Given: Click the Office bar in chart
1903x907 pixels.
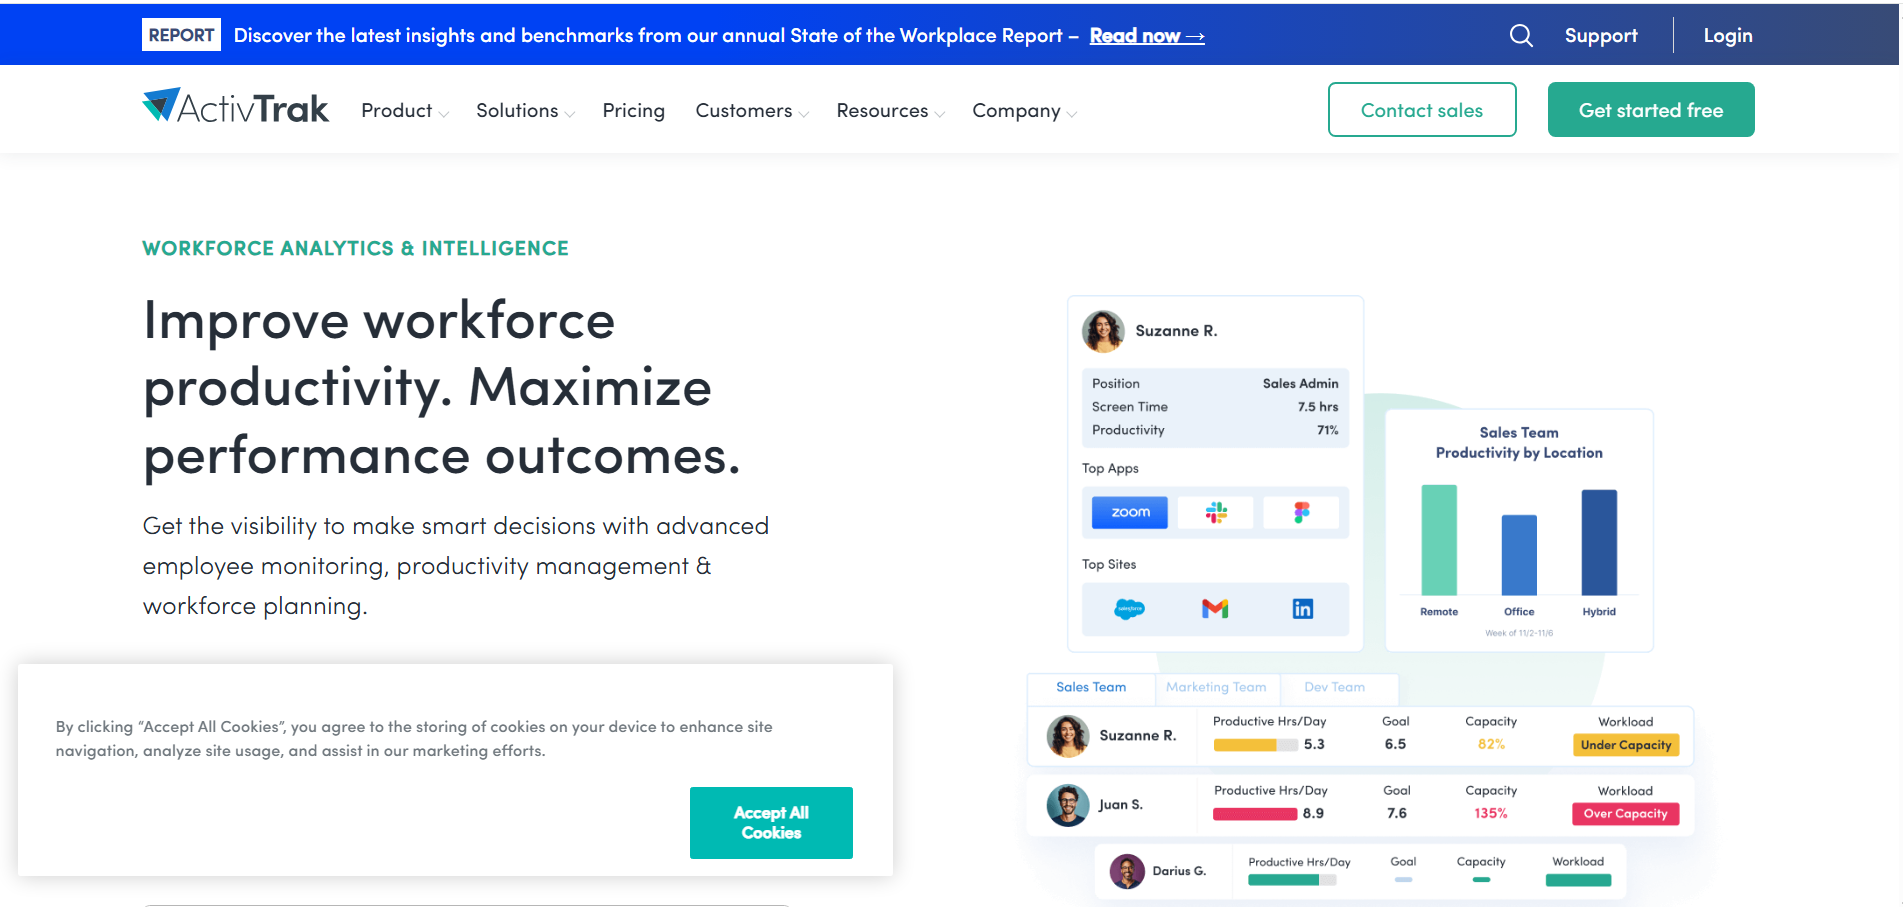Looking at the screenshot, I should (x=1519, y=555).
